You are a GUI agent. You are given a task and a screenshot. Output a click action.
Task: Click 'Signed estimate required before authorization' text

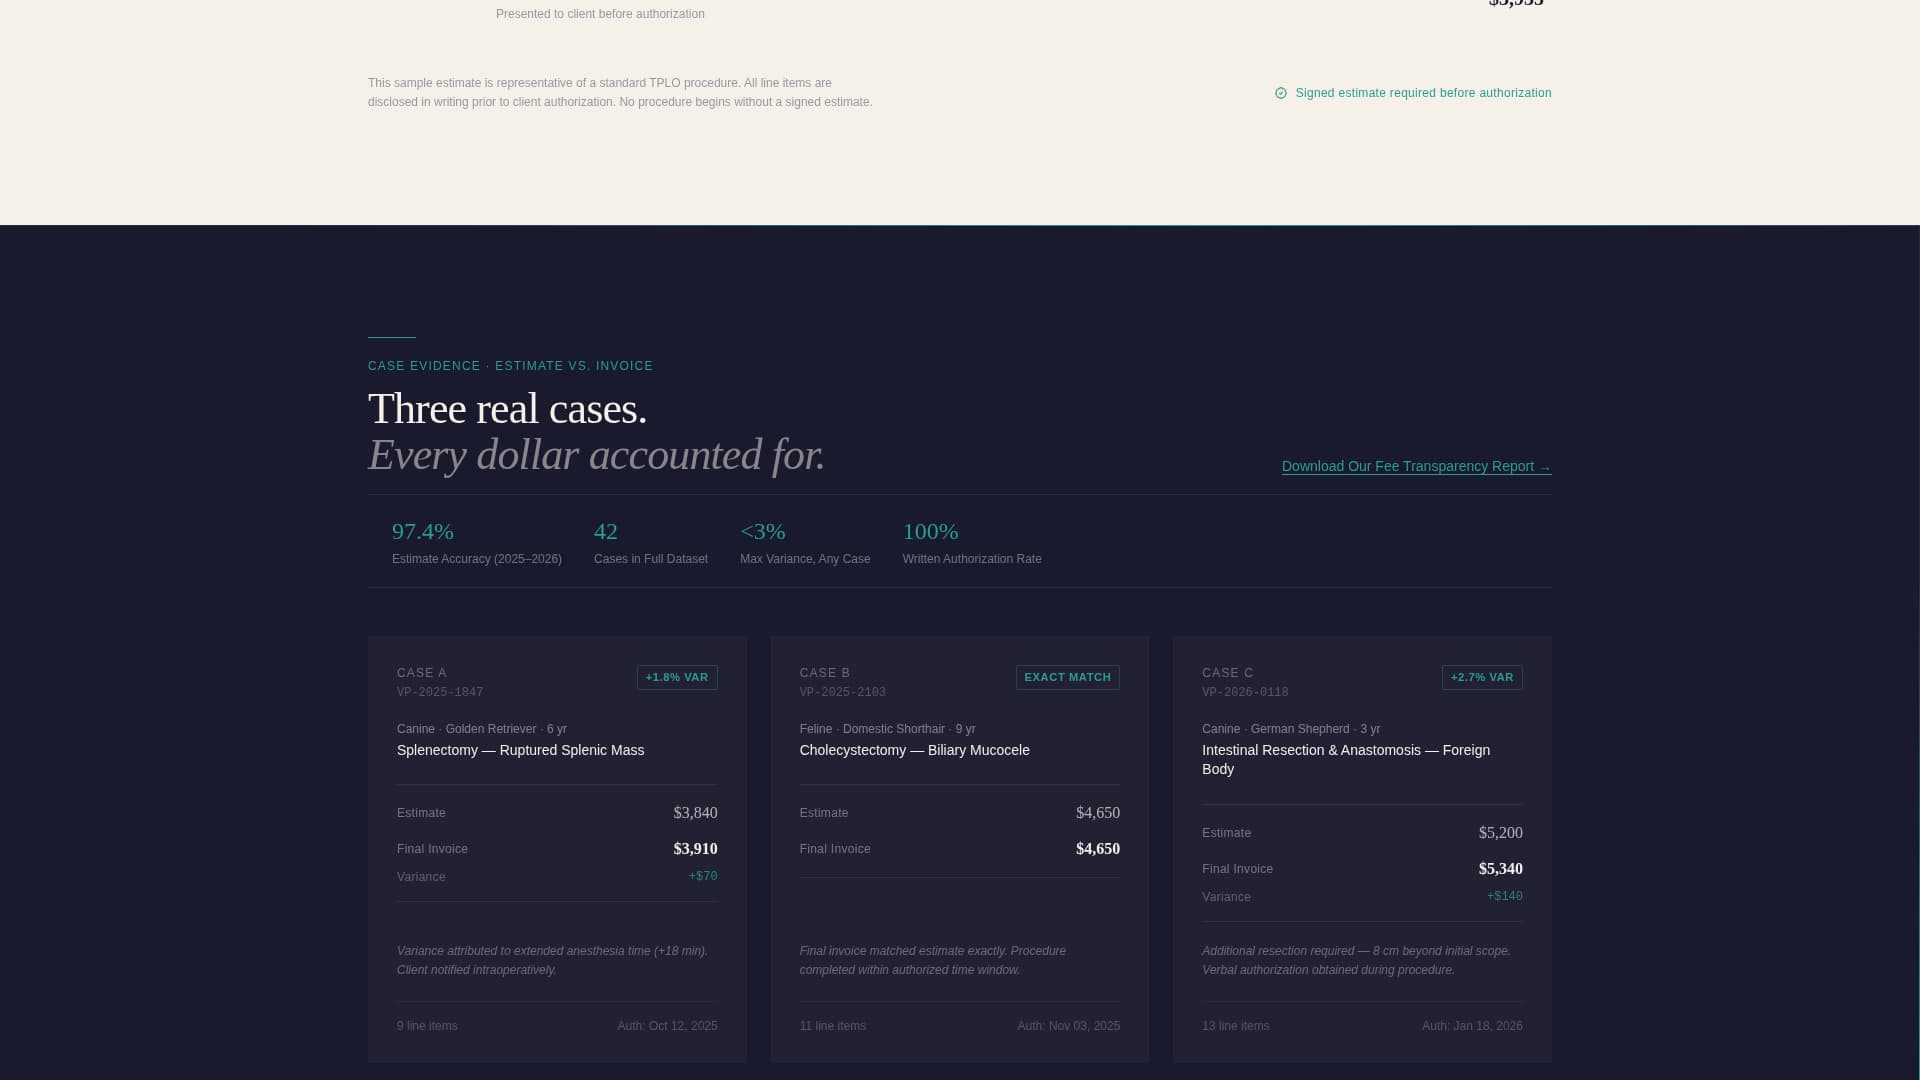tap(1423, 92)
